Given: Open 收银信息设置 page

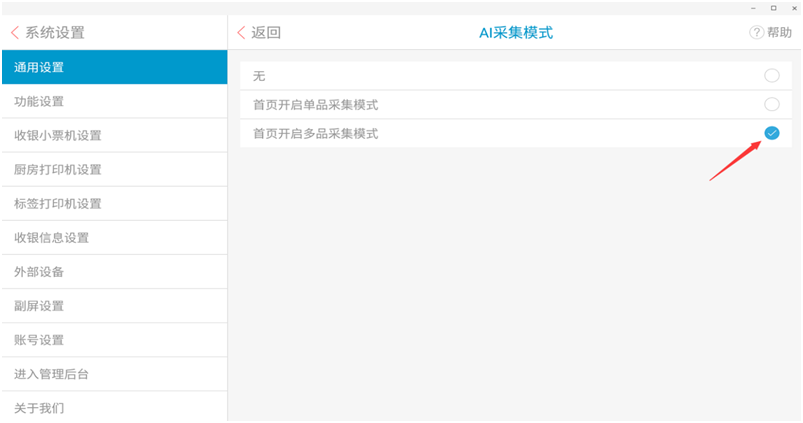Looking at the screenshot, I should point(114,238).
